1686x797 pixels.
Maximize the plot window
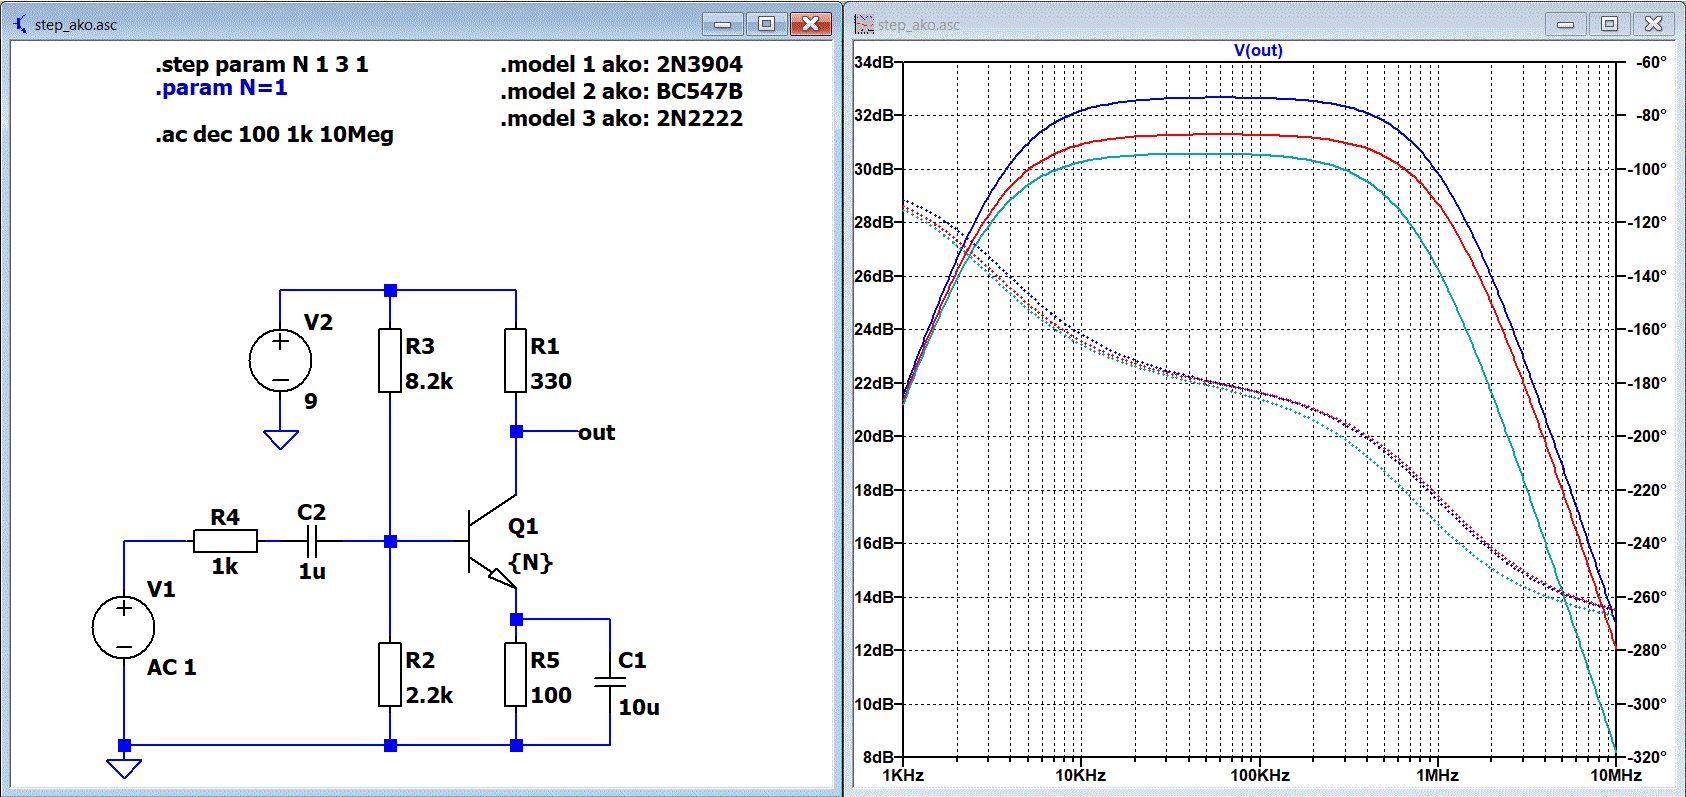(x=1609, y=23)
